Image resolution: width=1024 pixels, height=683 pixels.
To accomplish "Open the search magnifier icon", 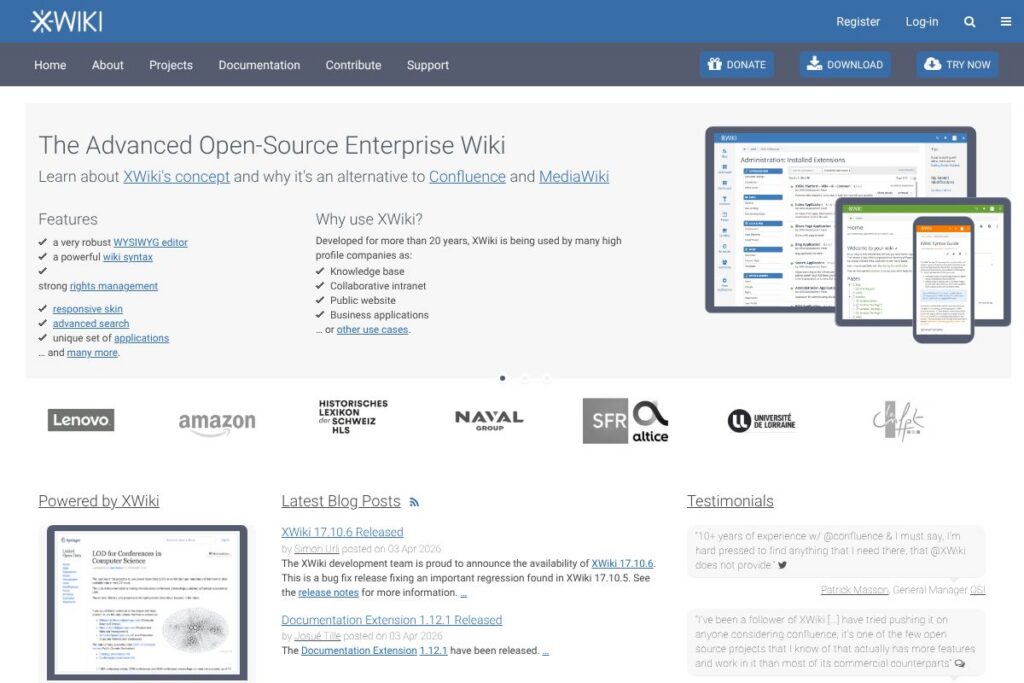I will pos(969,21).
